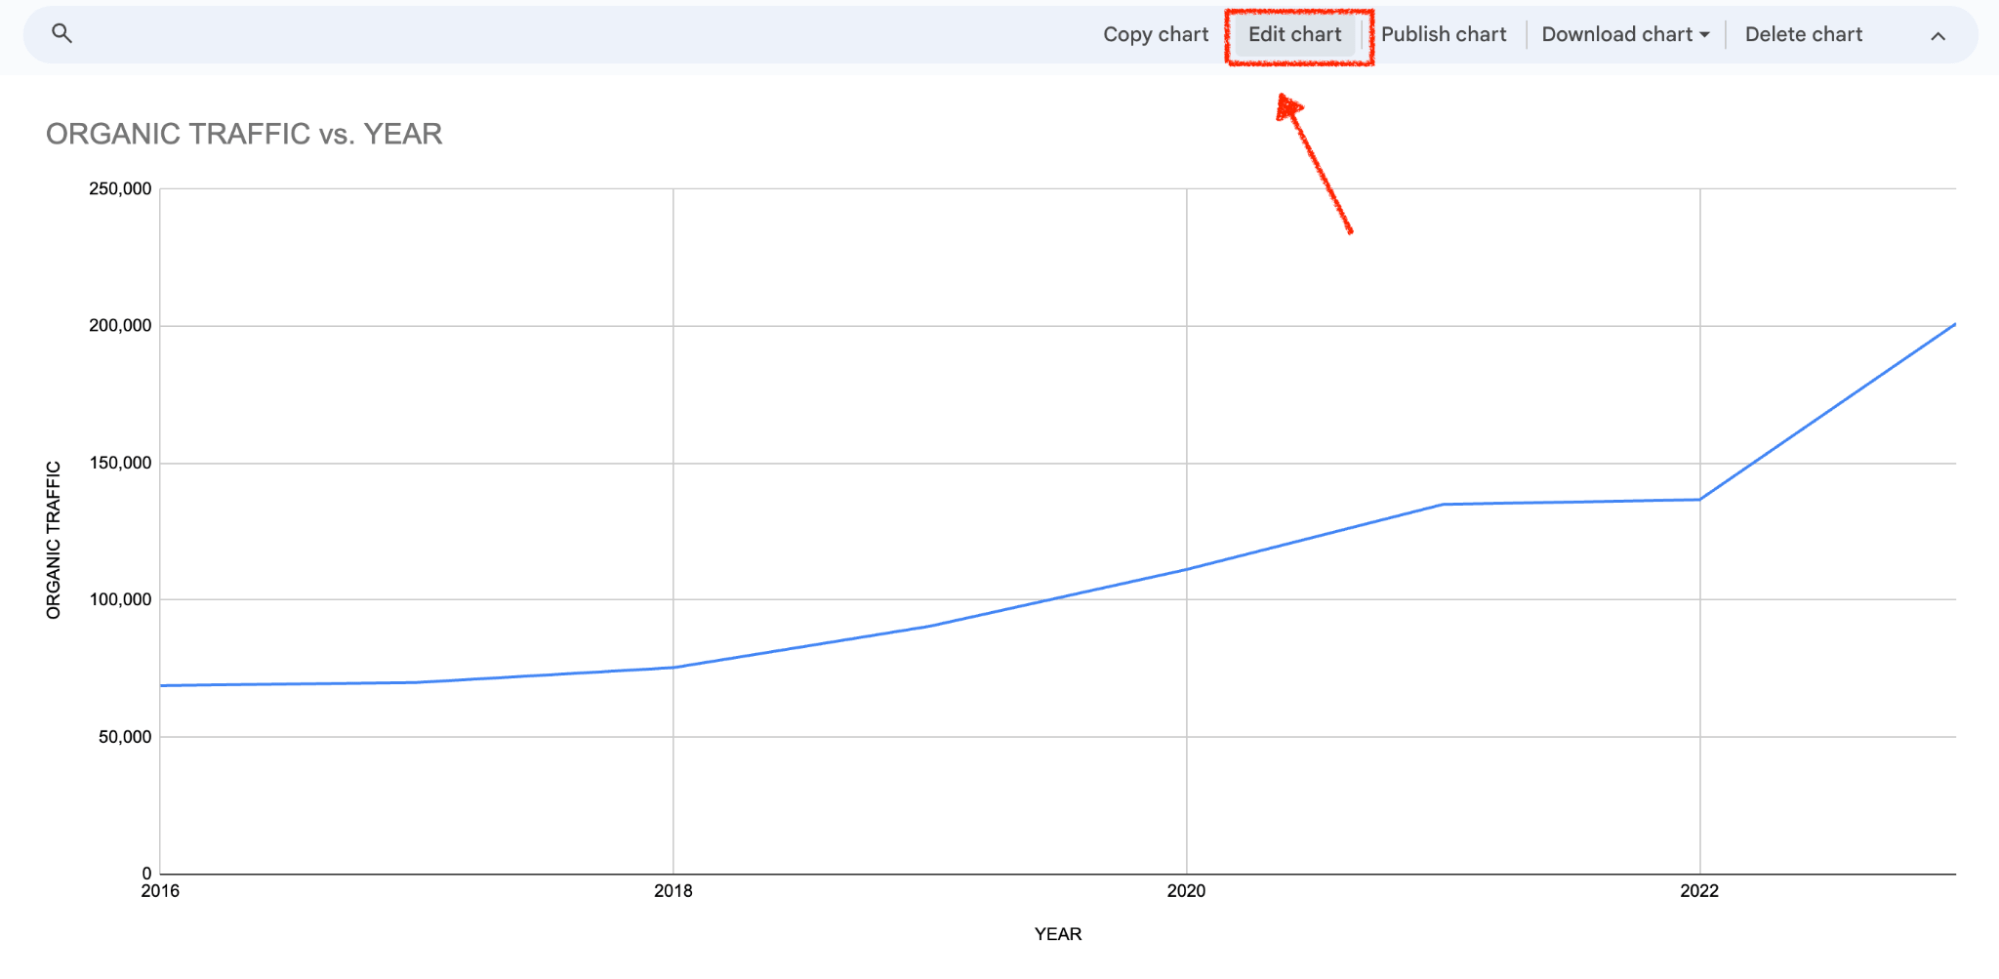Select the 2022 year label

1700,889
